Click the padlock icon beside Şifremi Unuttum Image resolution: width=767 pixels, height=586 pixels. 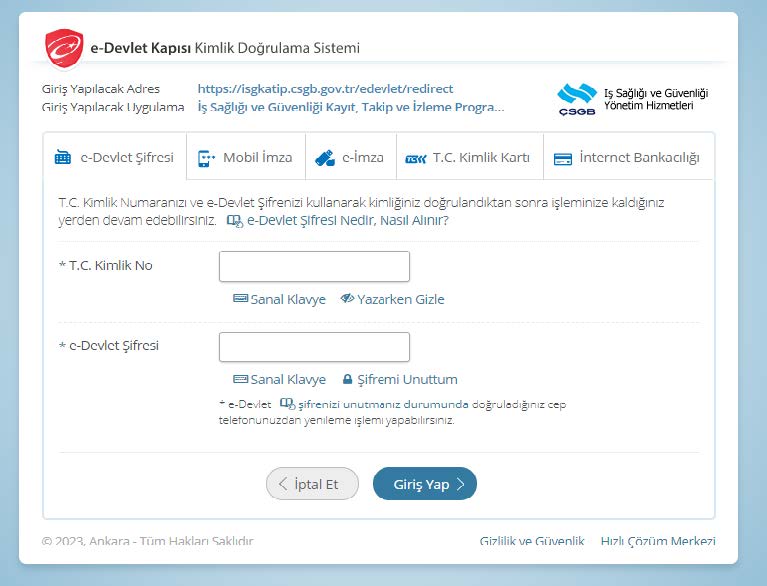click(347, 379)
